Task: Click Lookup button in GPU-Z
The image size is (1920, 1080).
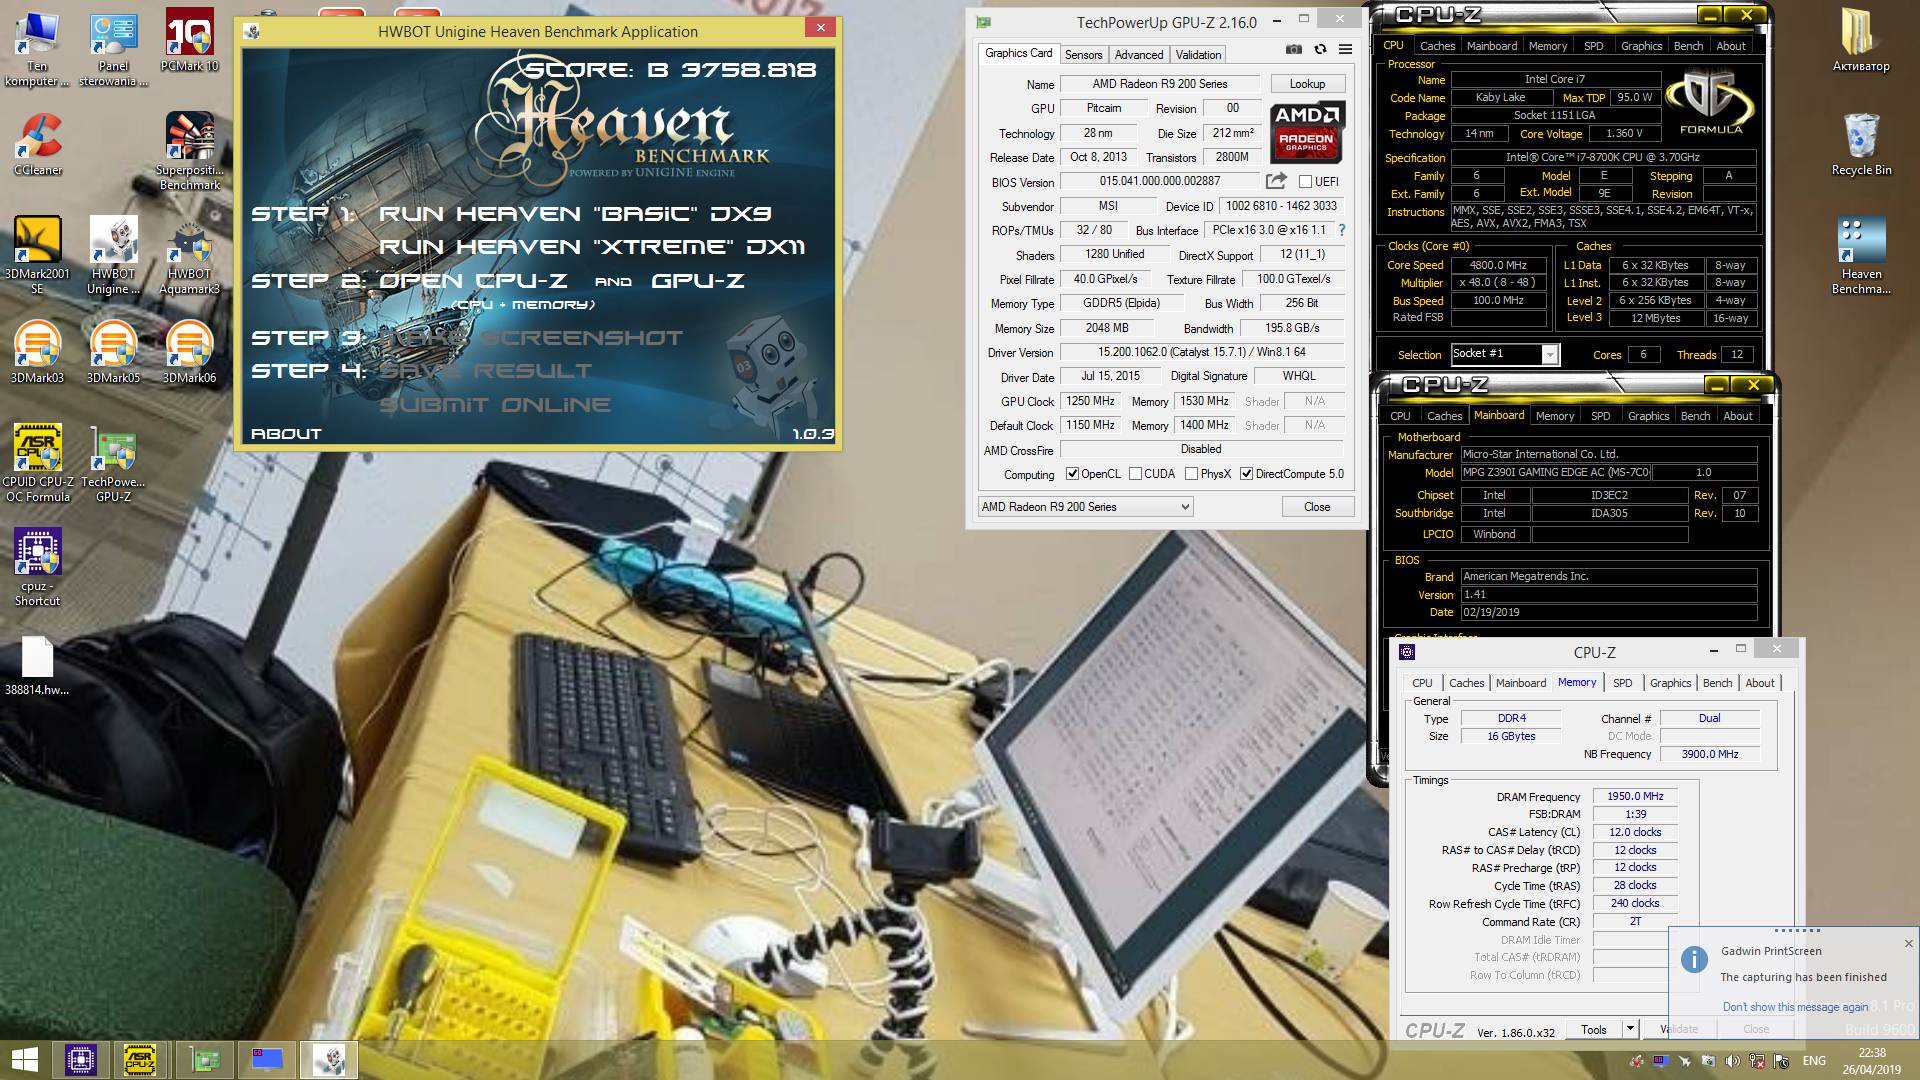Action: click(x=1307, y=84)
